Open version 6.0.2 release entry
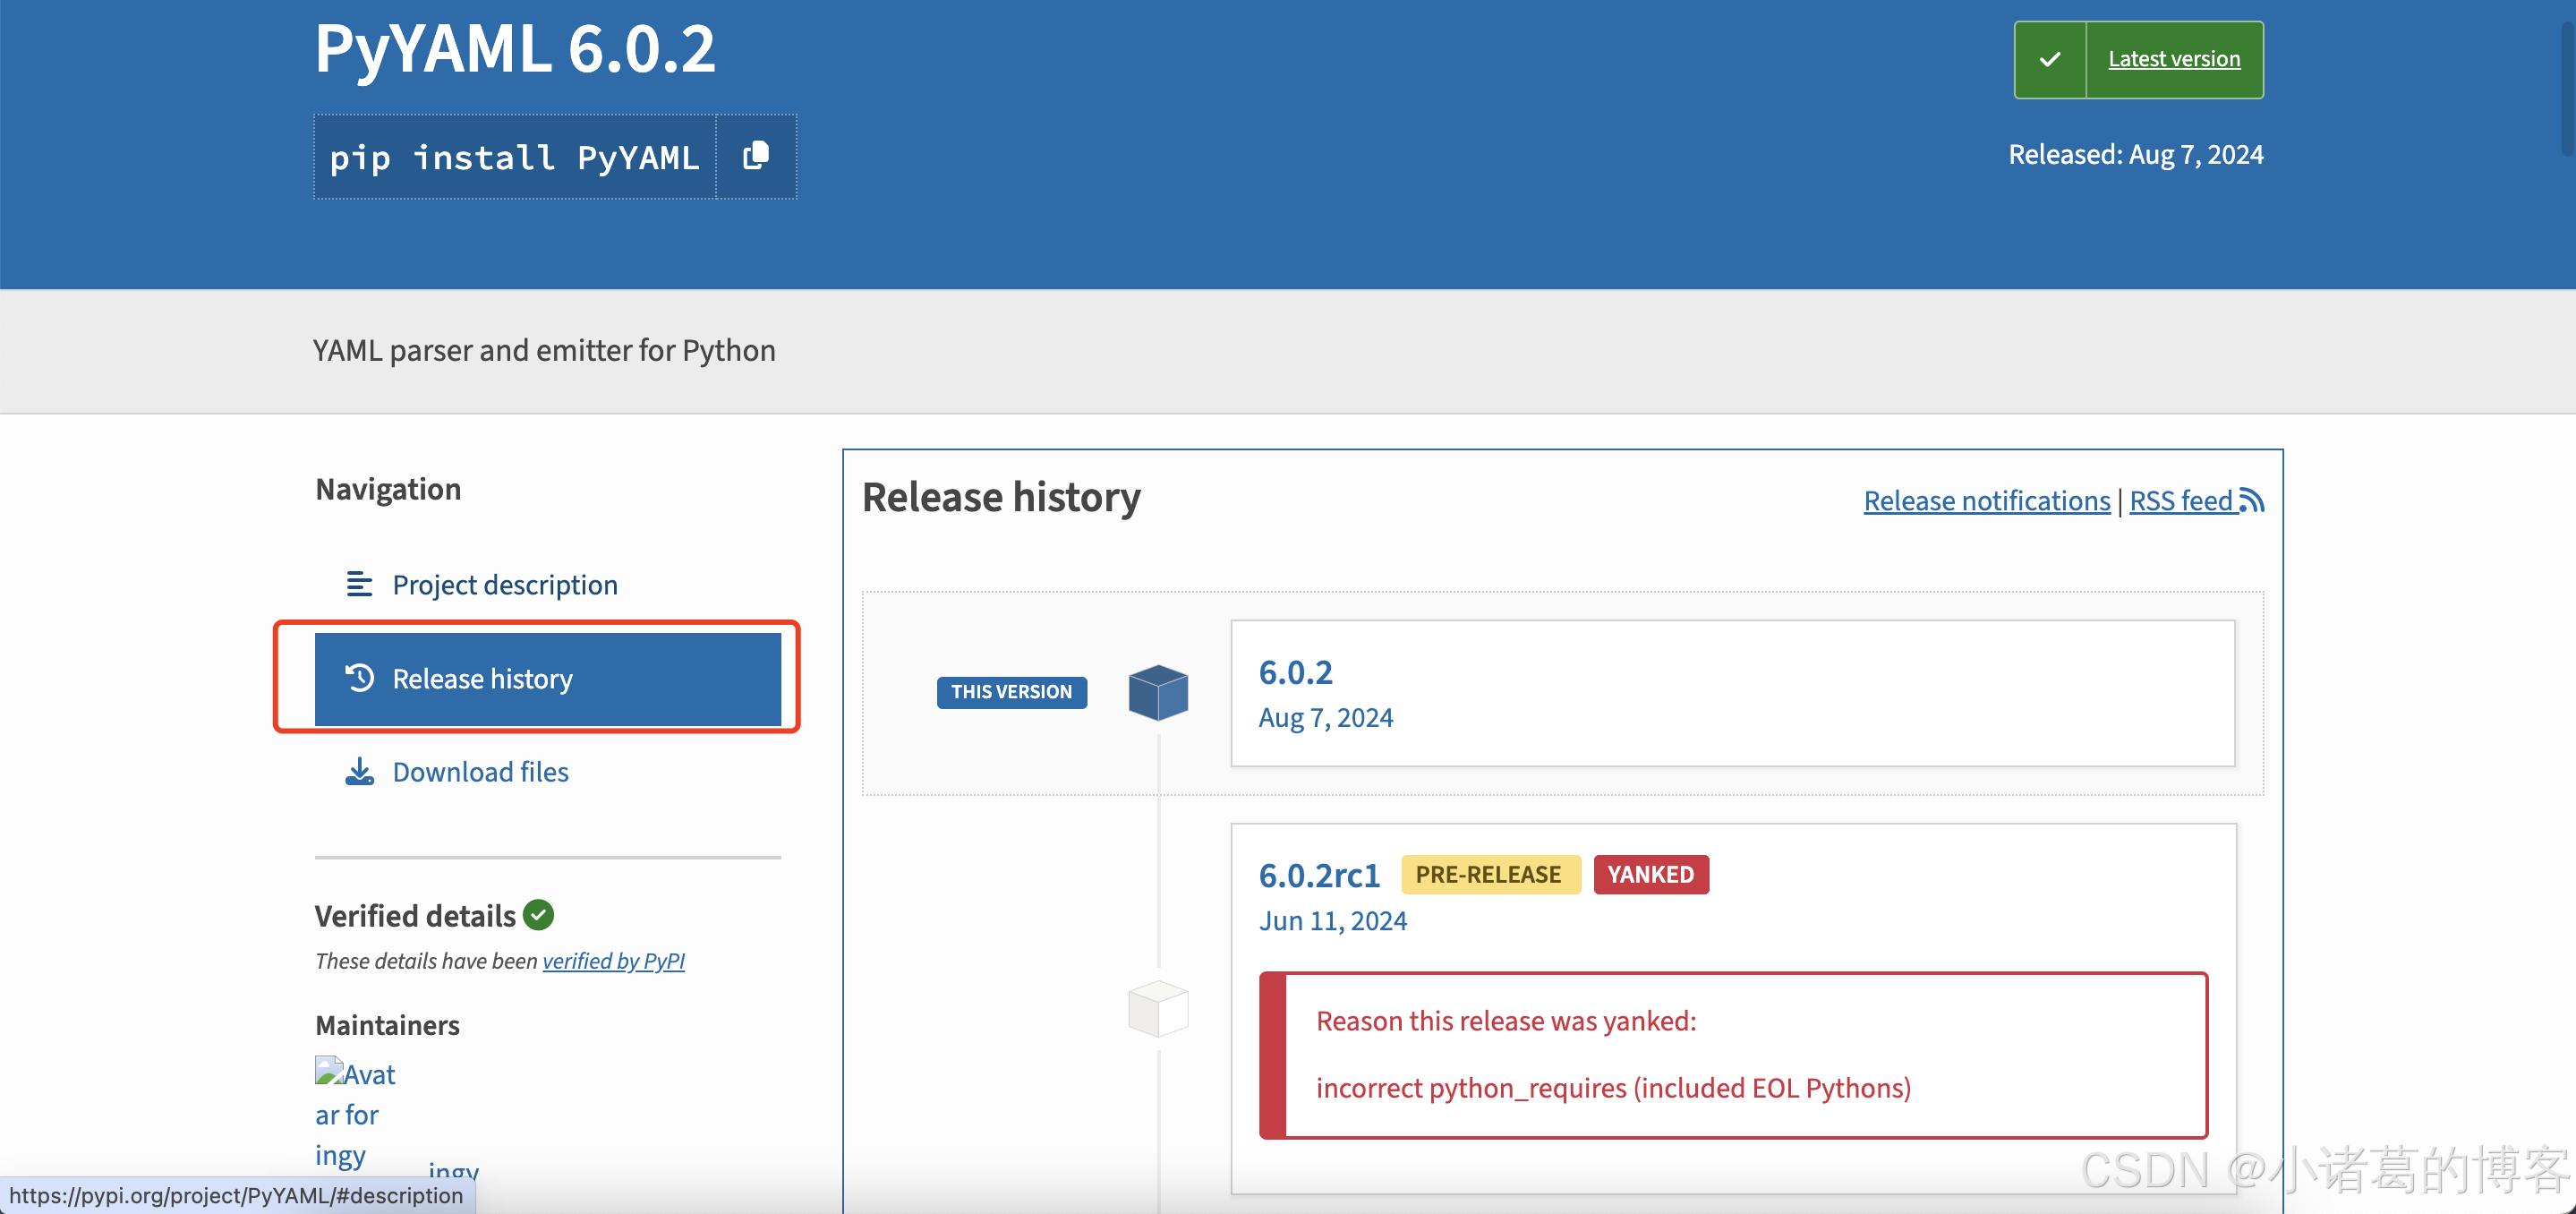Image resolution: width=2576 pixels, height=1214 pixels. [x=1295, y=672]
